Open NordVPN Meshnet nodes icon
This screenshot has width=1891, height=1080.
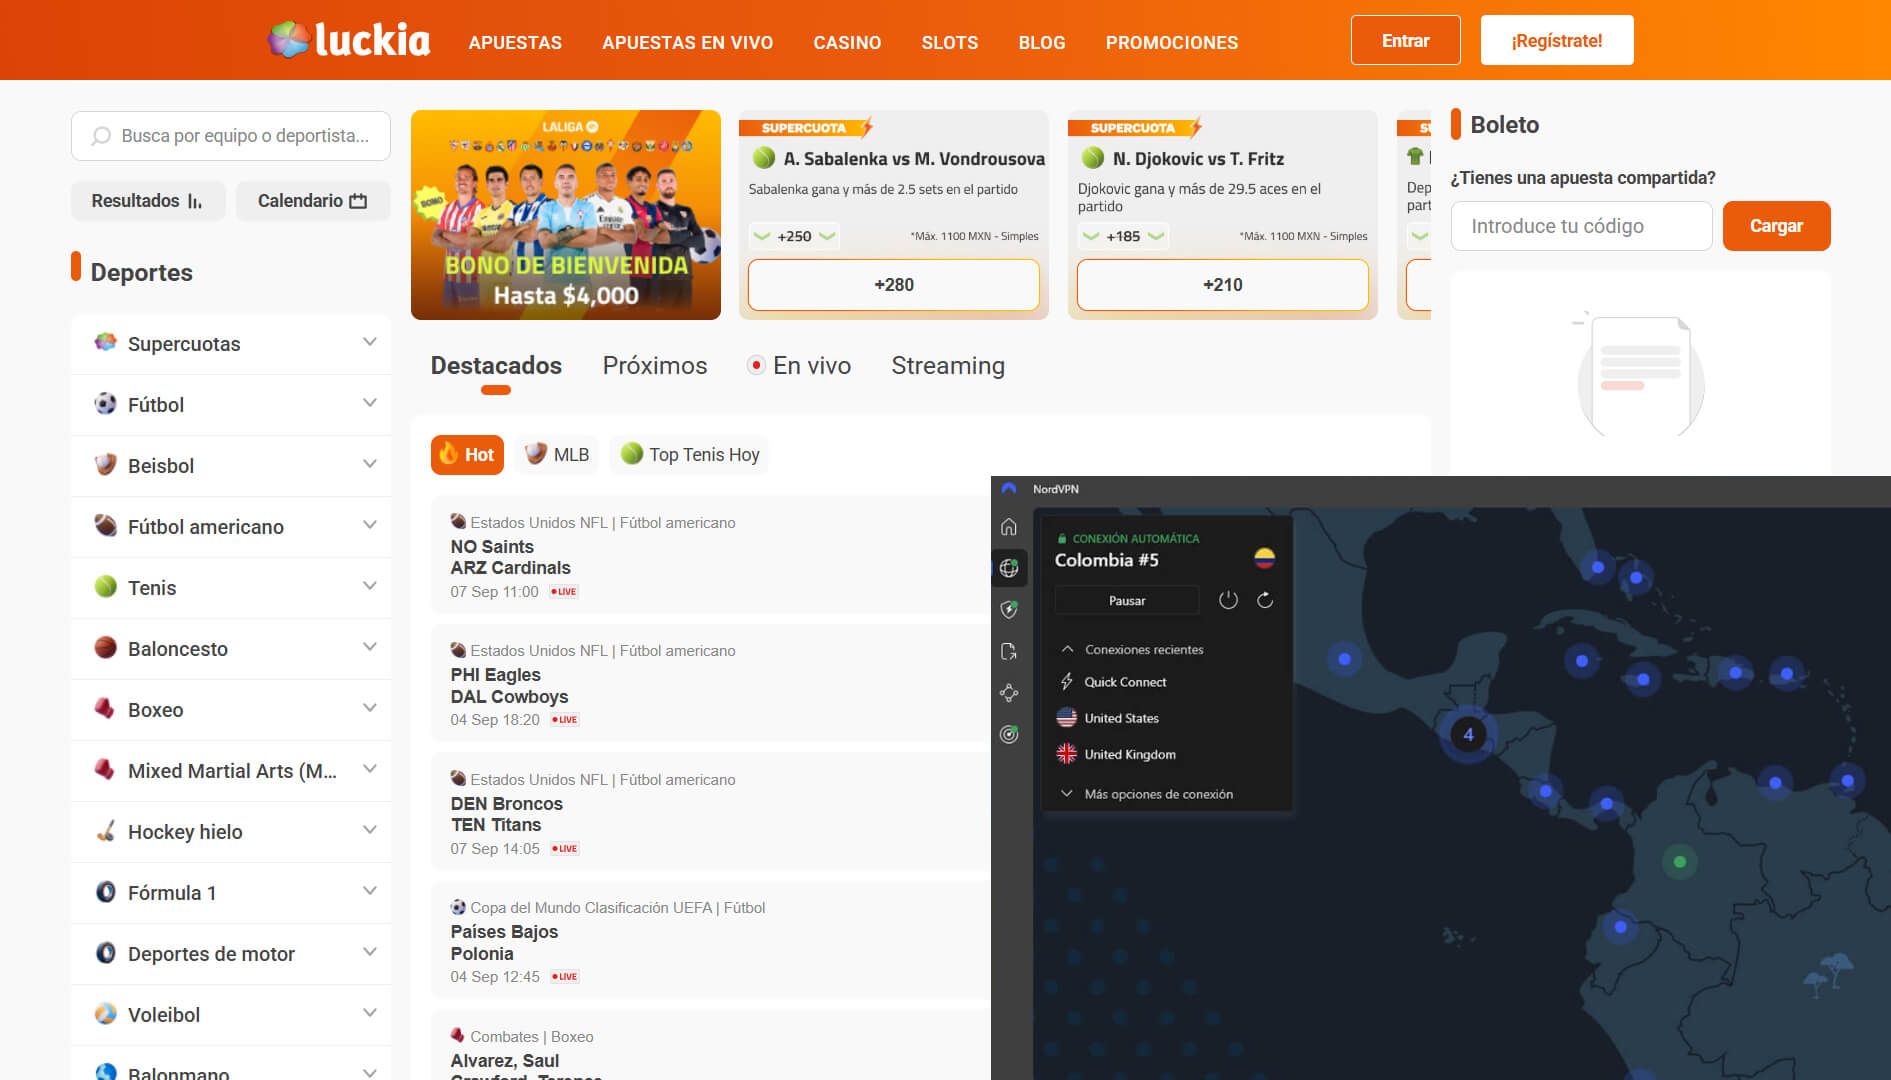click(x=1009, y=693)
